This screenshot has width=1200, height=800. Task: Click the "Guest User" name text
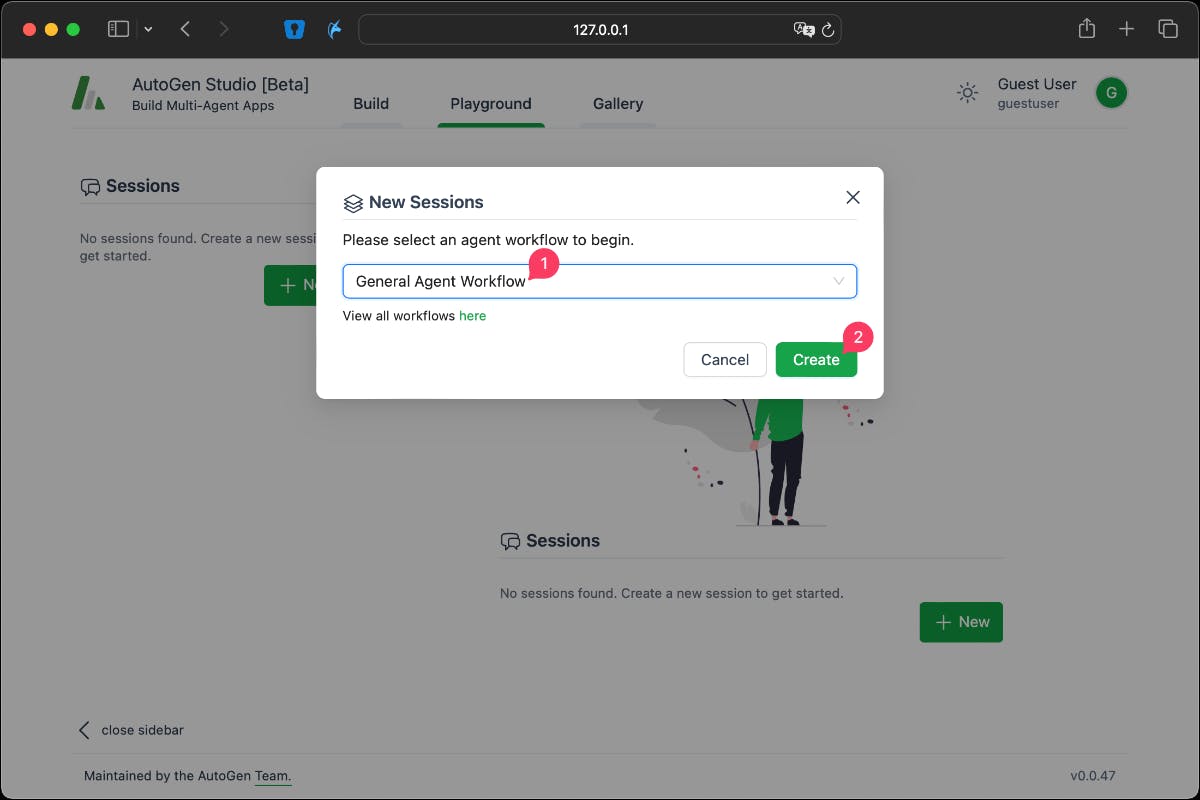pyautogui.click(x=1037, y=84)
